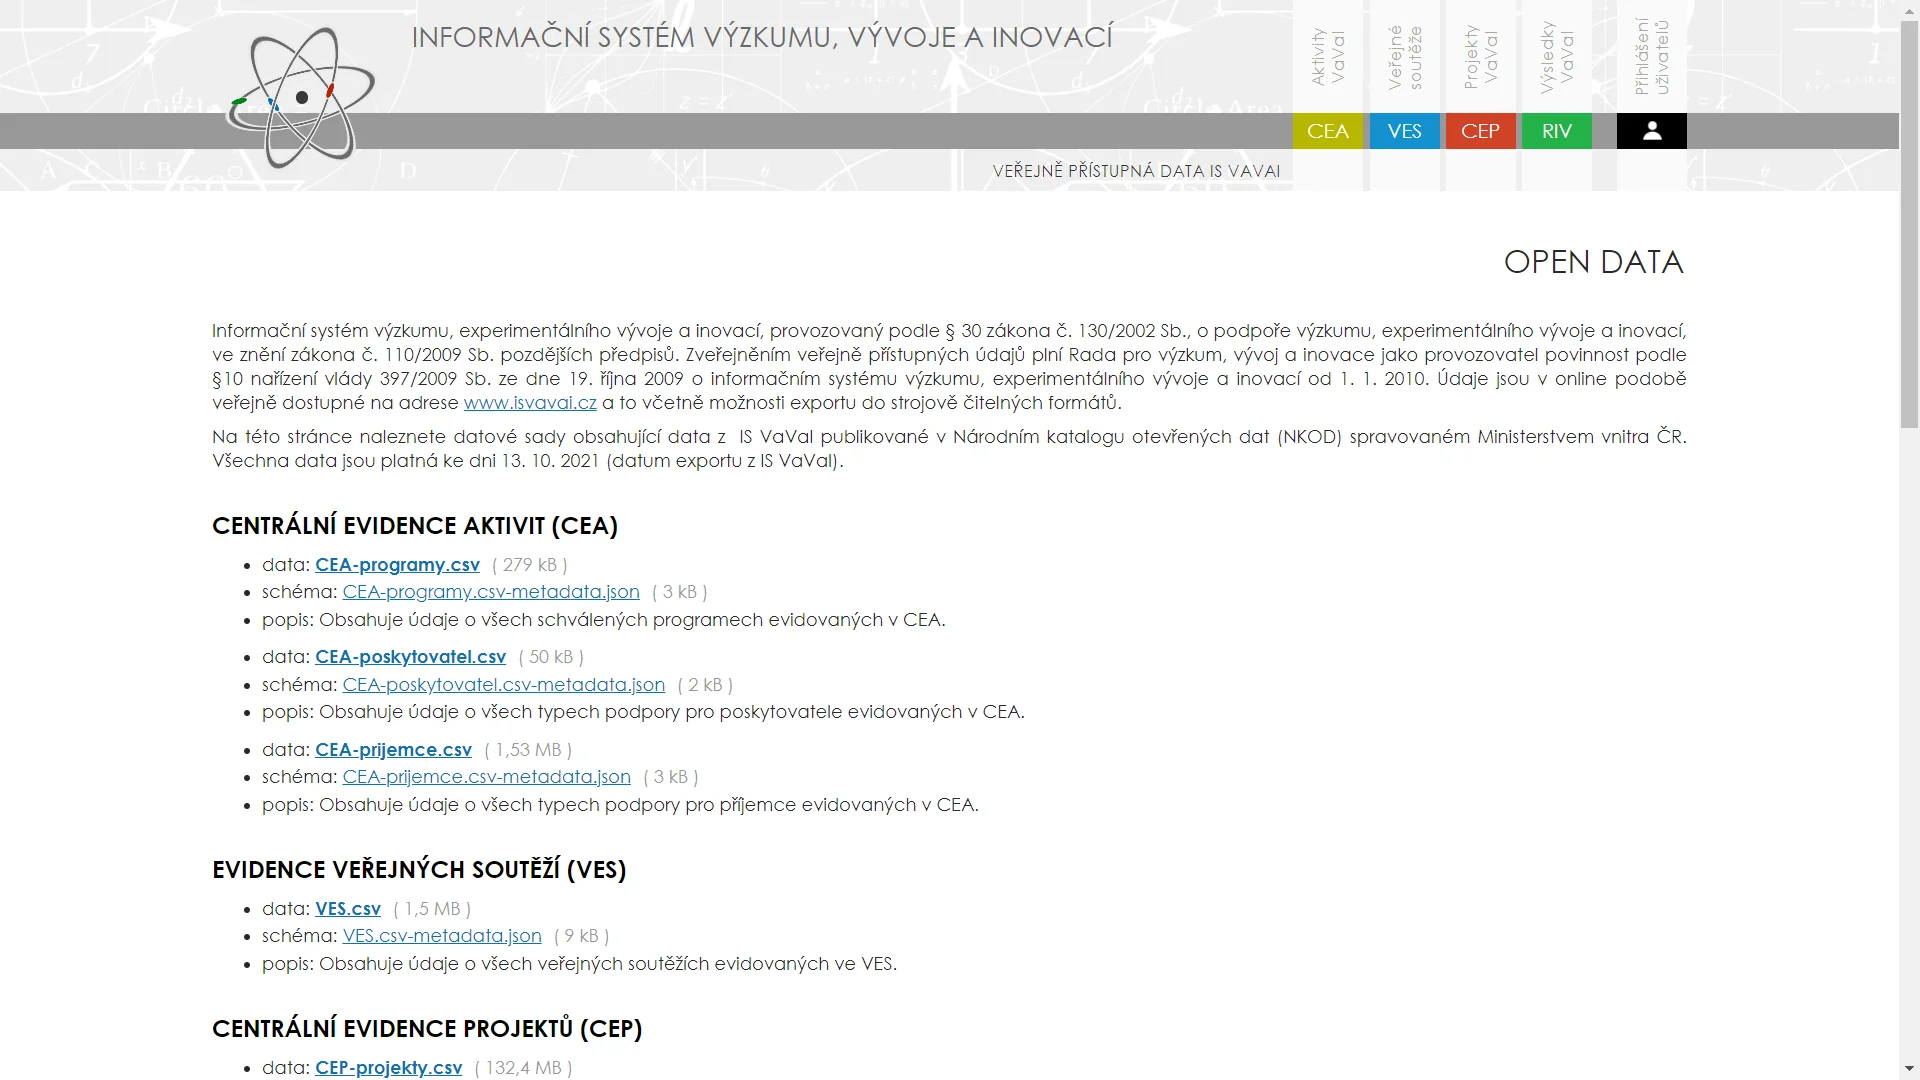Download the CEP-projekty.csv data file
This screenshot has height=1080, width=1920.
pos(388,1067)
